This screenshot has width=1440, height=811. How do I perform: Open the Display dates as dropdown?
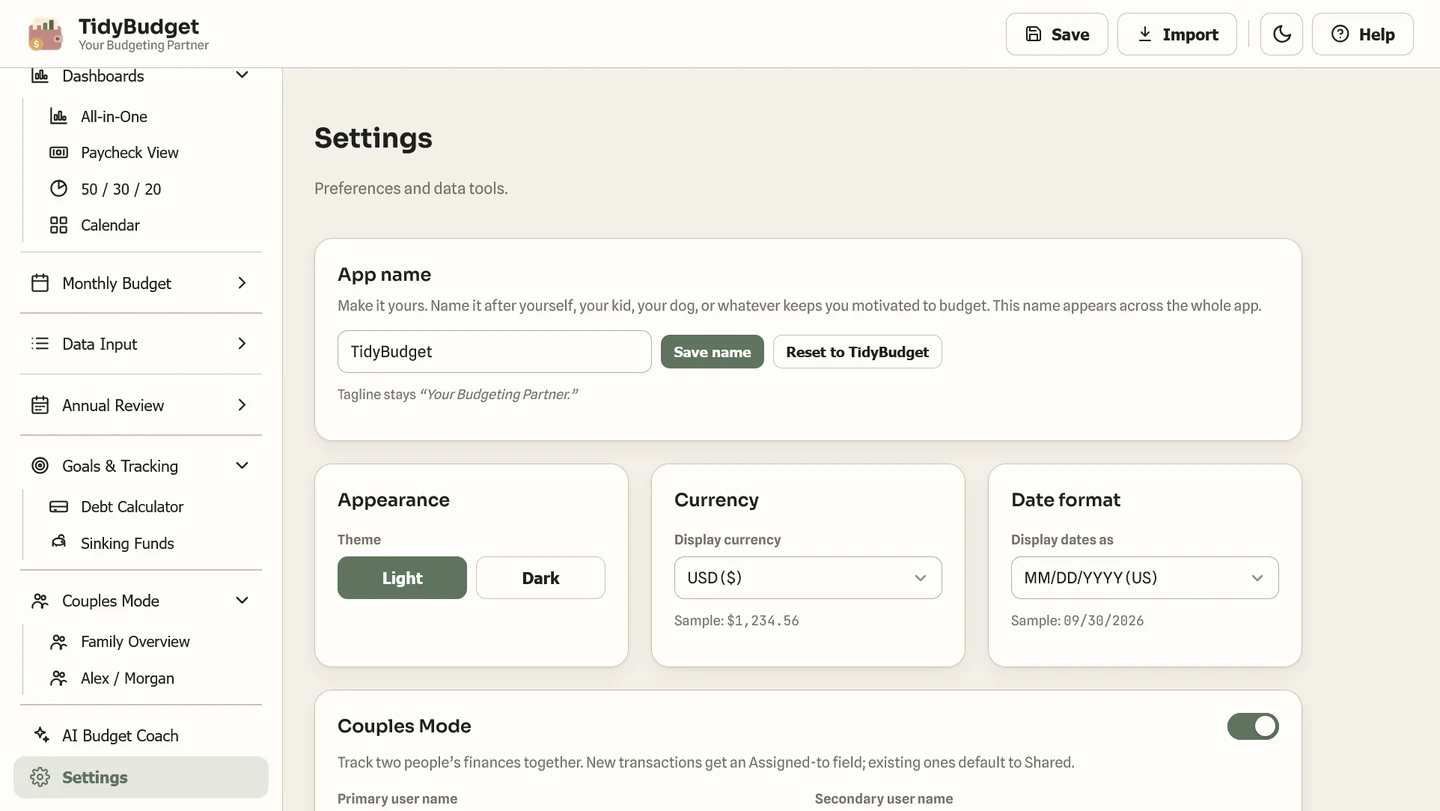1145,578
